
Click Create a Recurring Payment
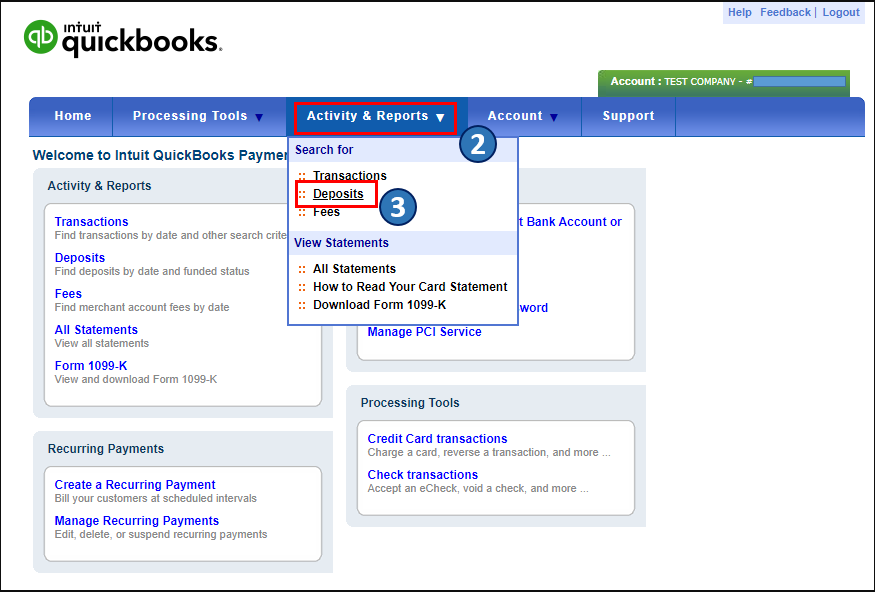[135, 485]
